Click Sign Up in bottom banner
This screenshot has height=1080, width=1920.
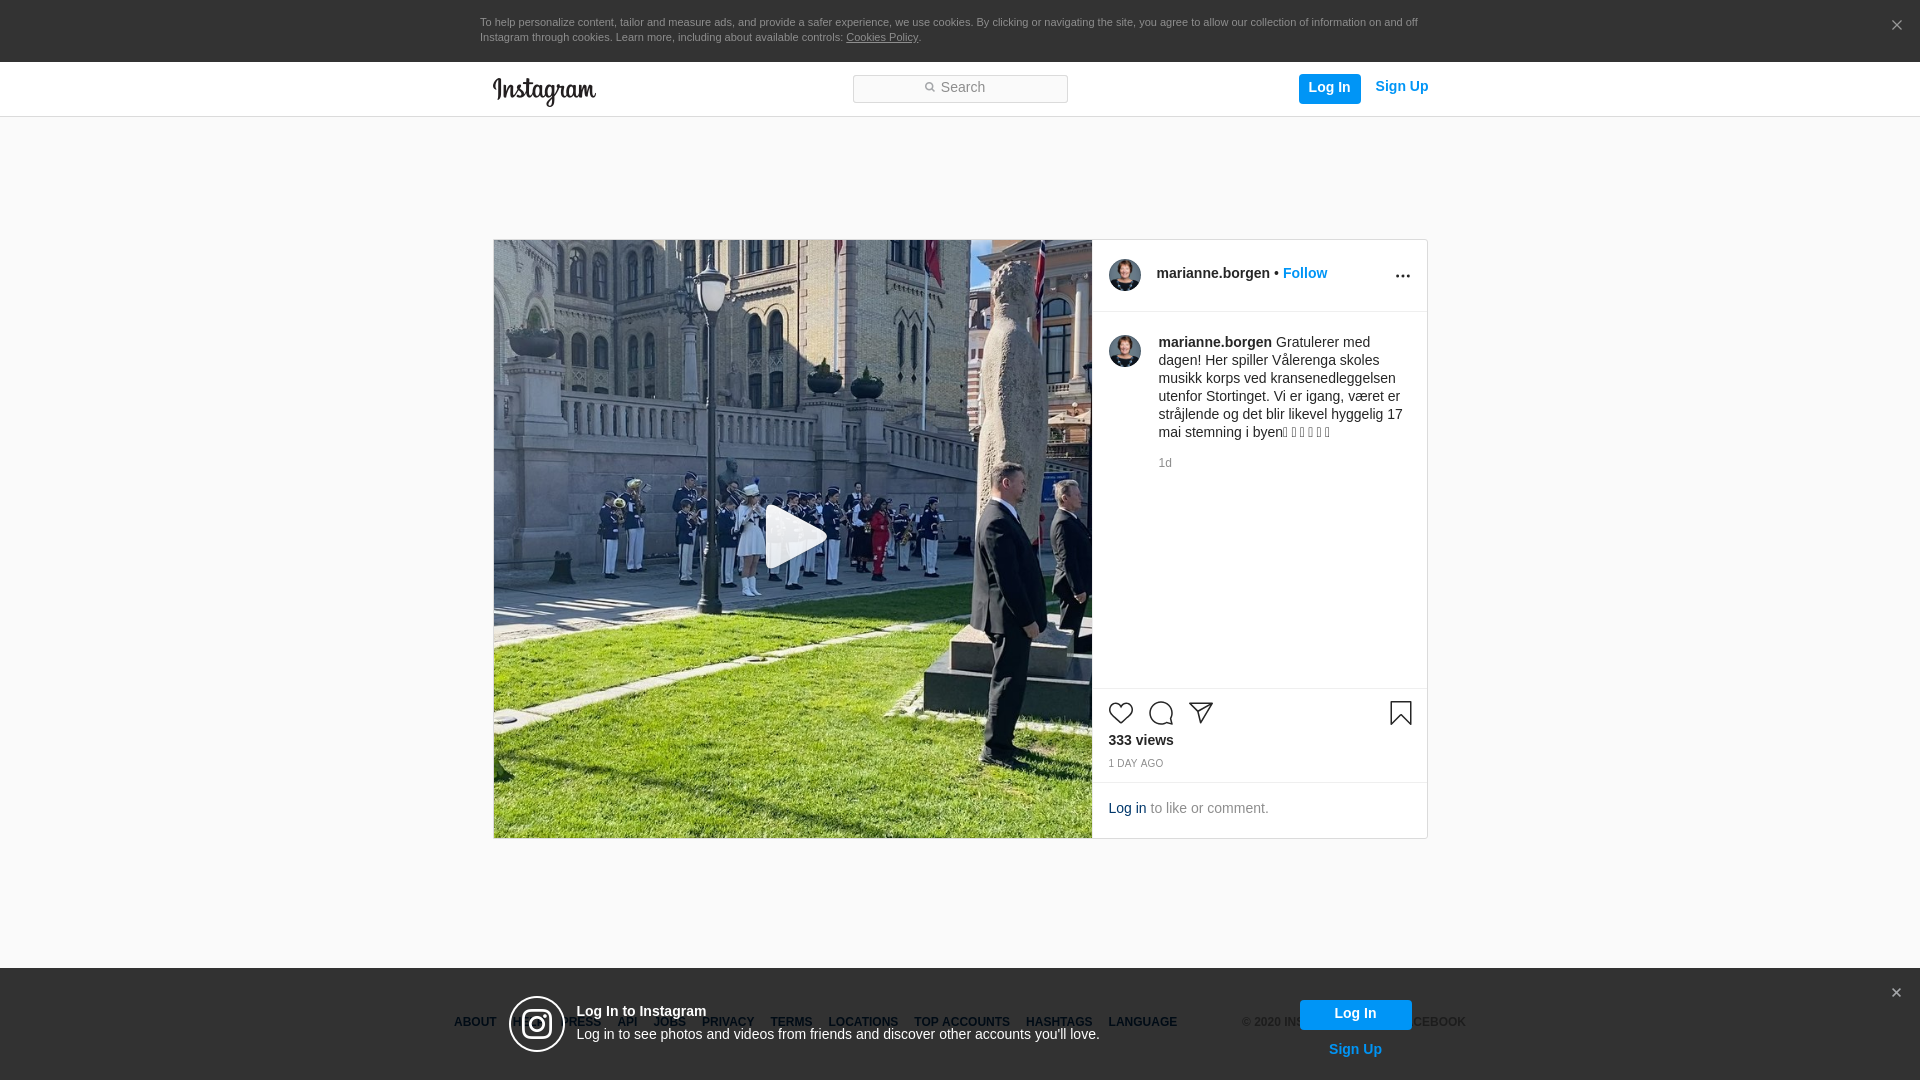pyautogui.click(x=1355, y=1049)
